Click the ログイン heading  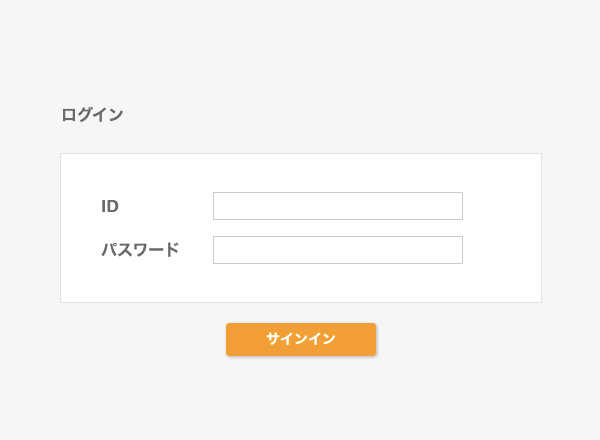[92, 115]
